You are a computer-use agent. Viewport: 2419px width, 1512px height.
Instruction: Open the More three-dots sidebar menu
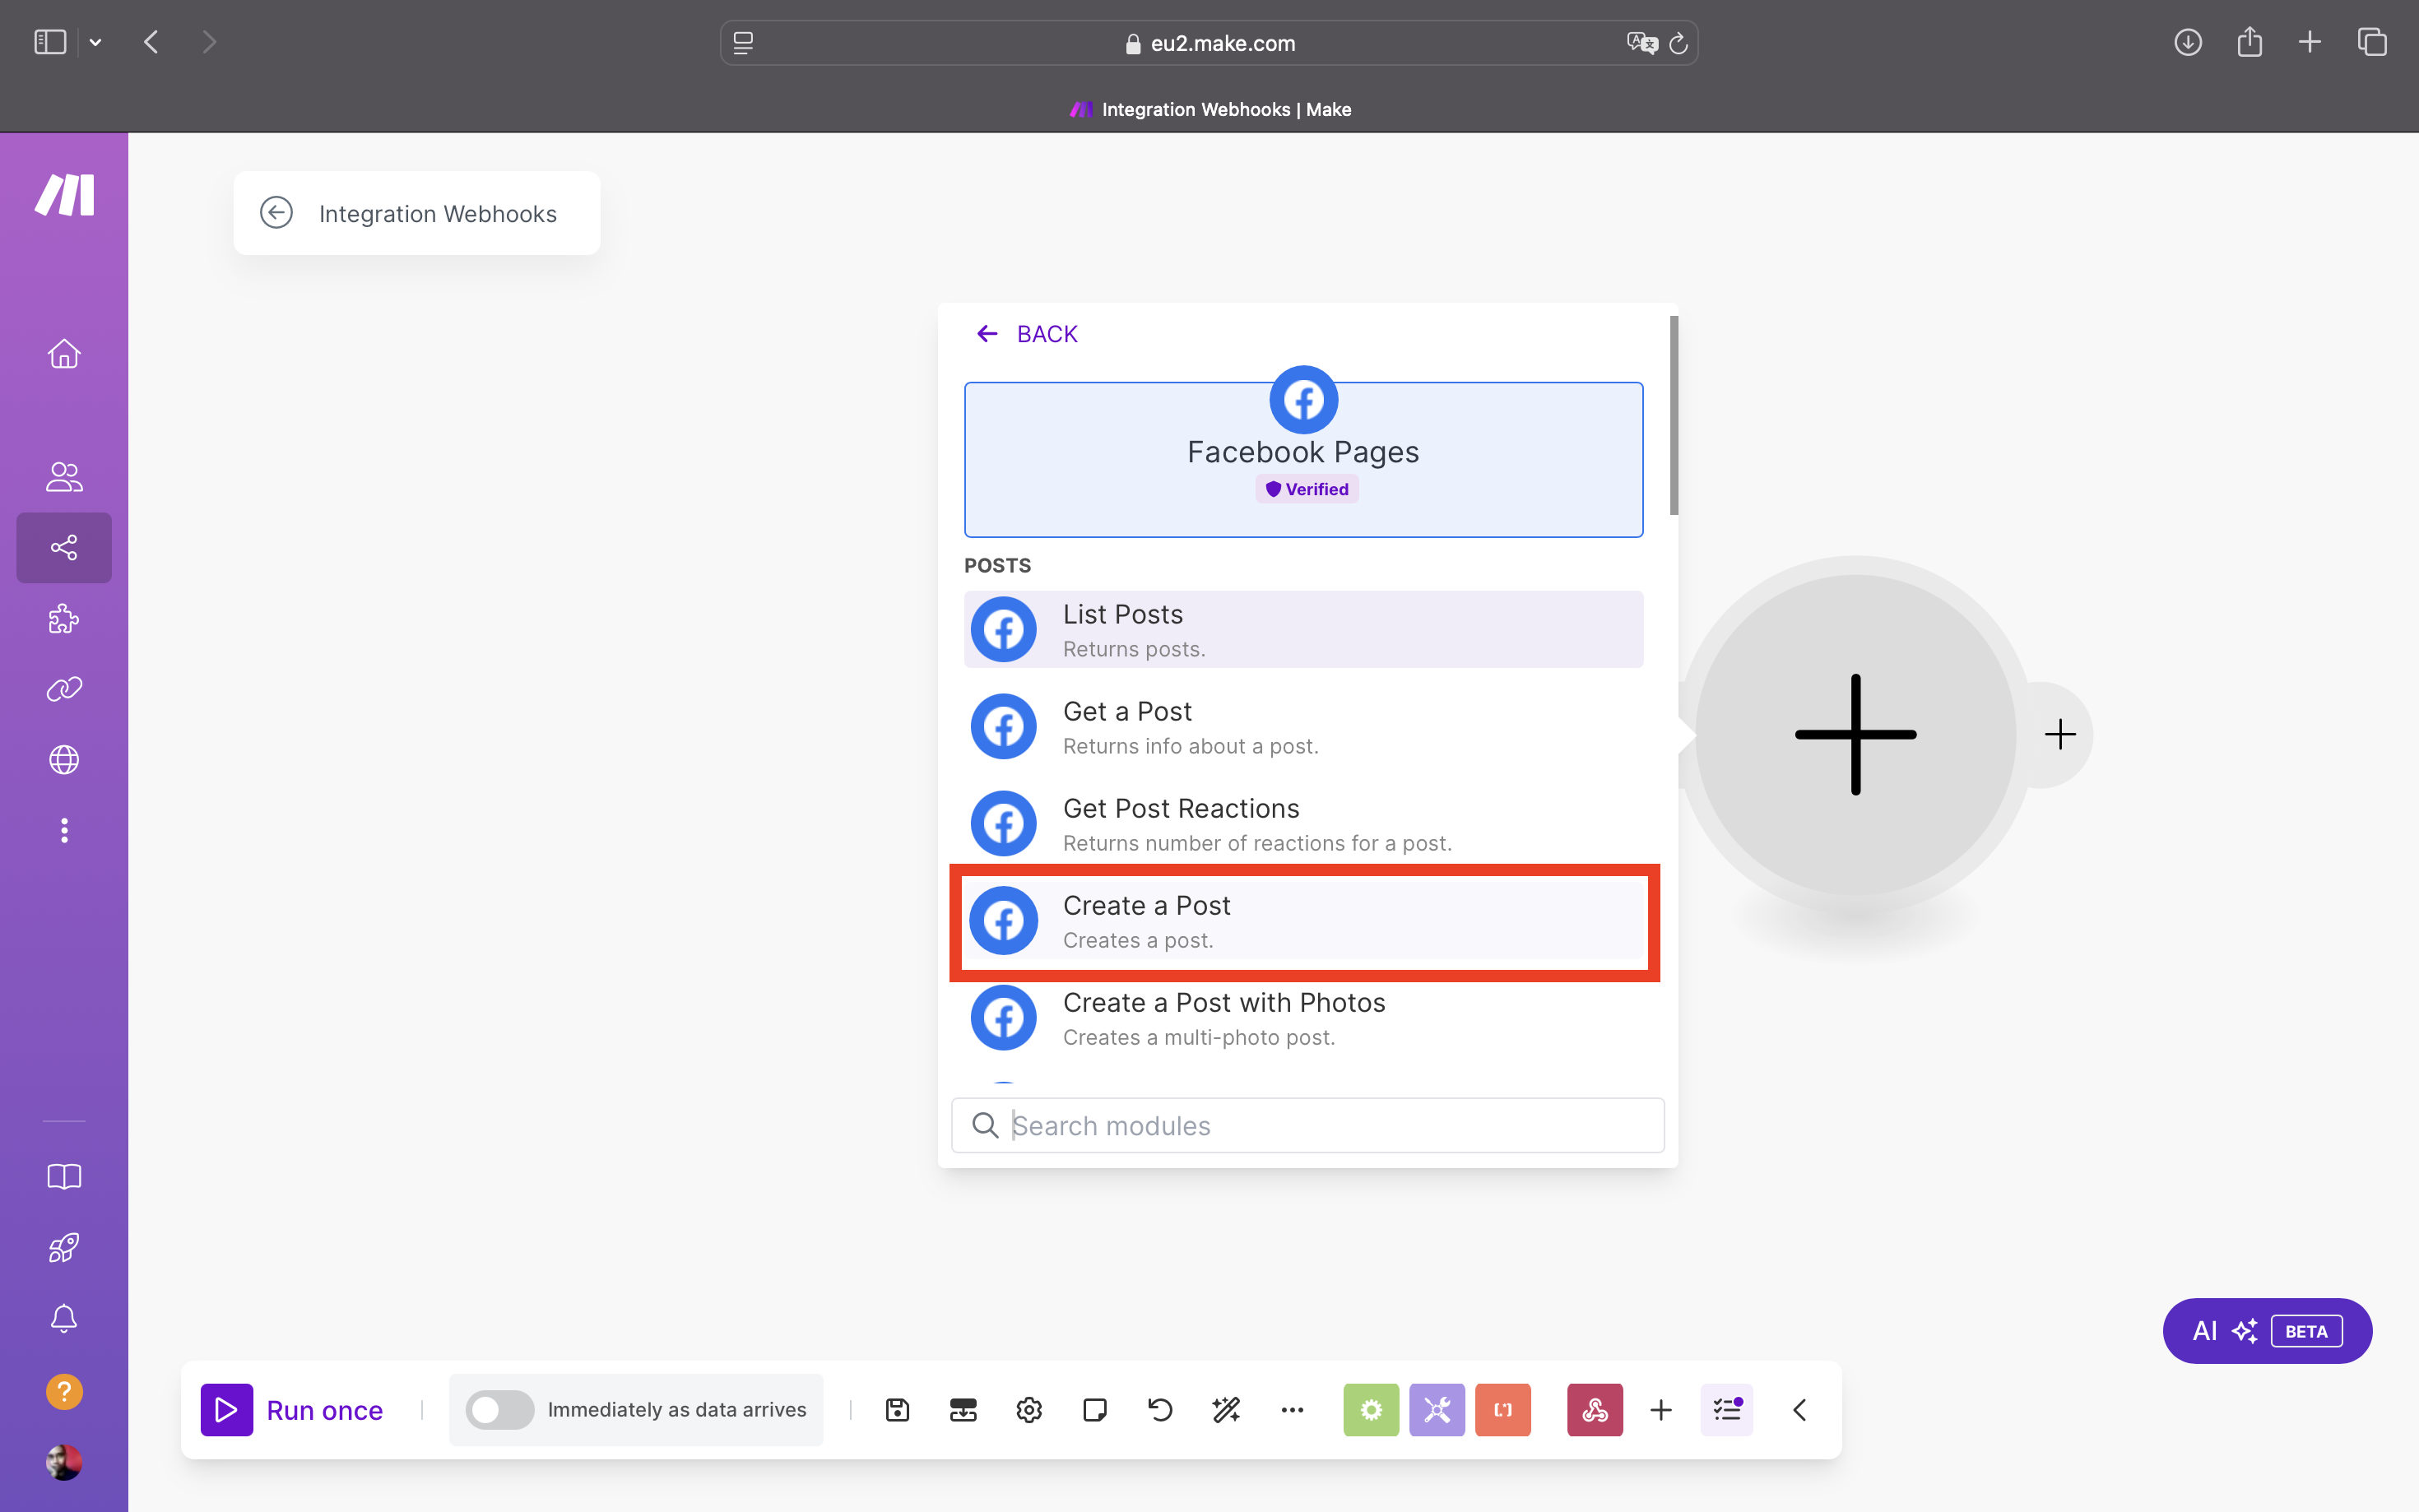point(64,830)
